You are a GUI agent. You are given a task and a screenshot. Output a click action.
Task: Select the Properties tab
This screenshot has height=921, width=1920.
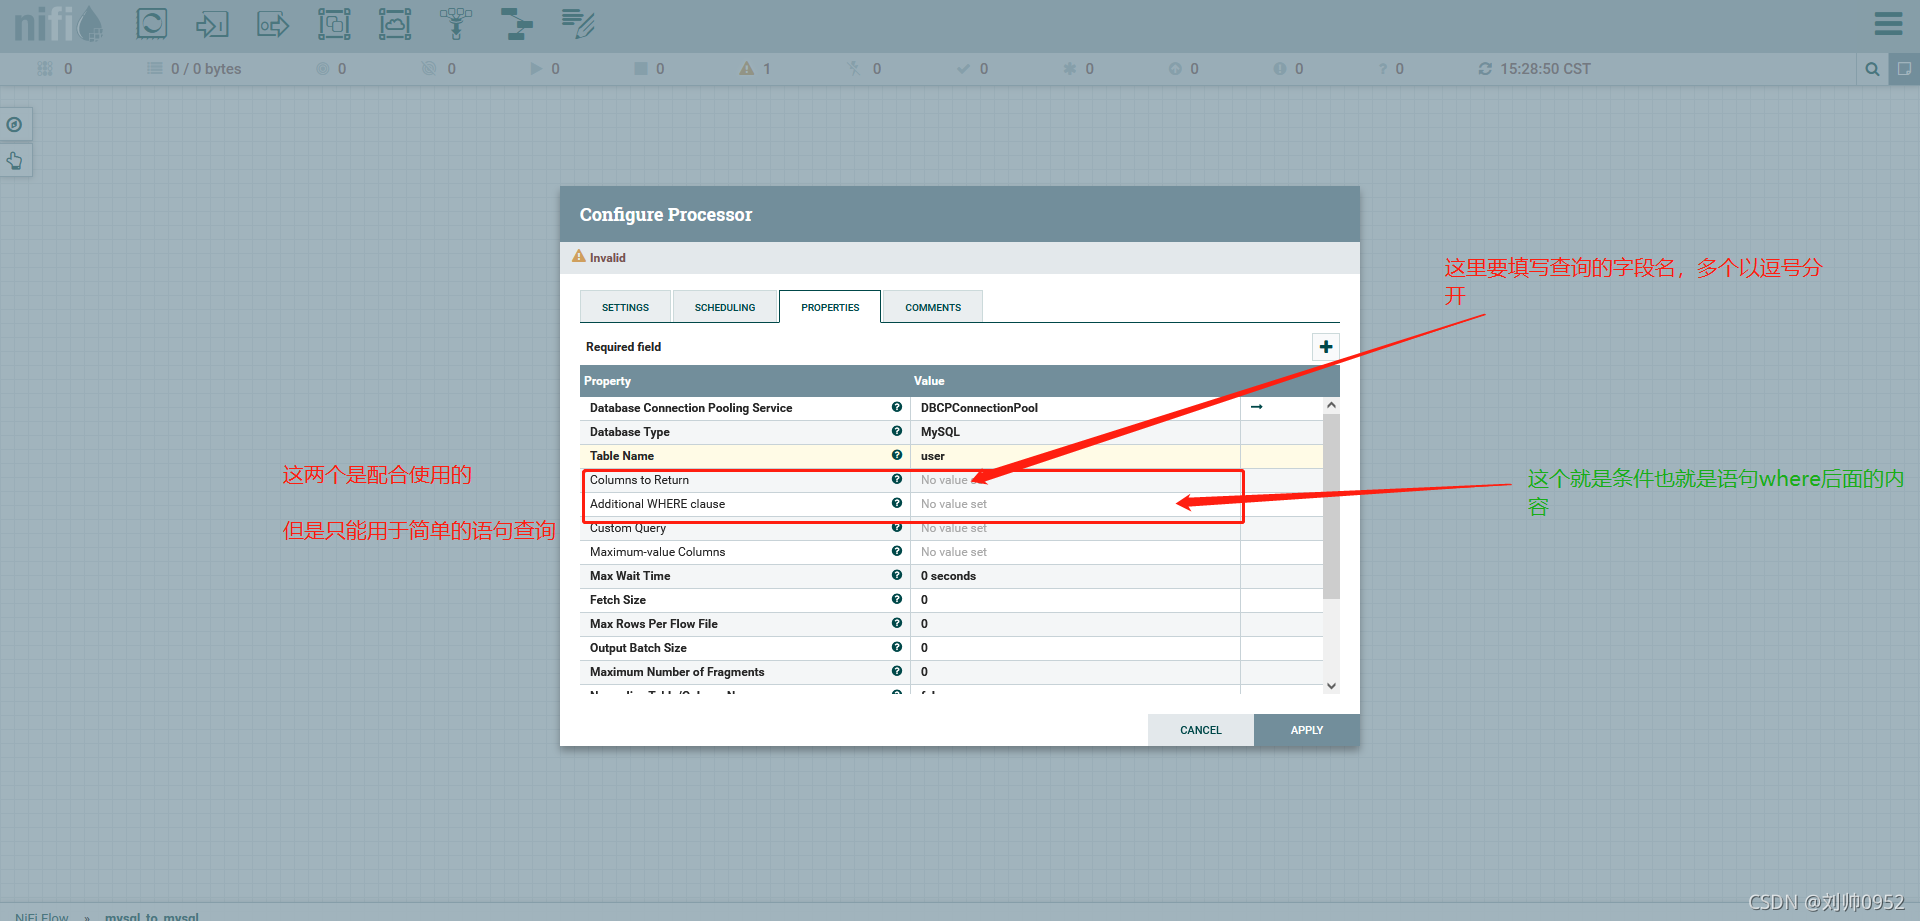830,307
